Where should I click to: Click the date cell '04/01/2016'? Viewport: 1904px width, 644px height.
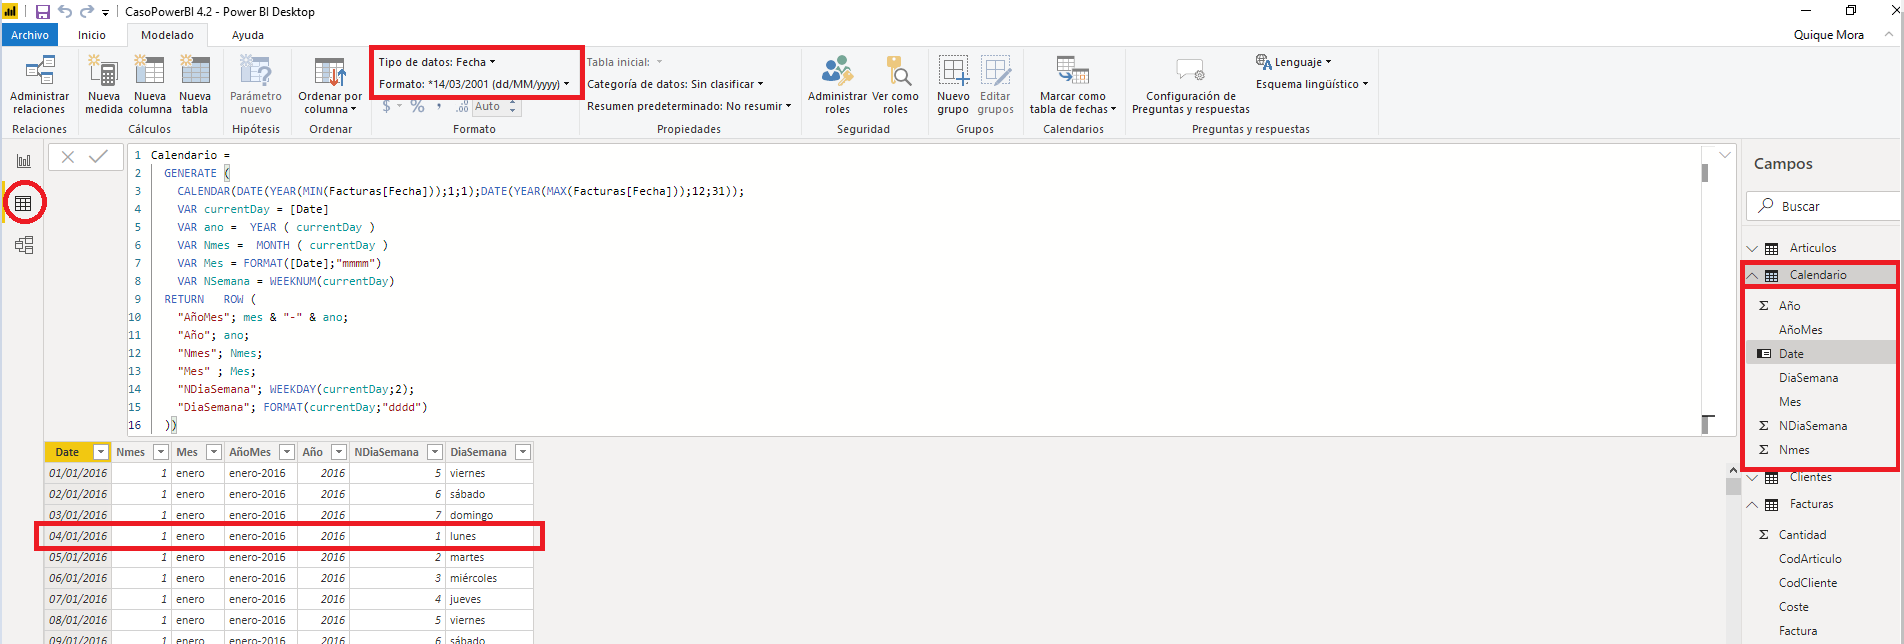tap(78, 536)
